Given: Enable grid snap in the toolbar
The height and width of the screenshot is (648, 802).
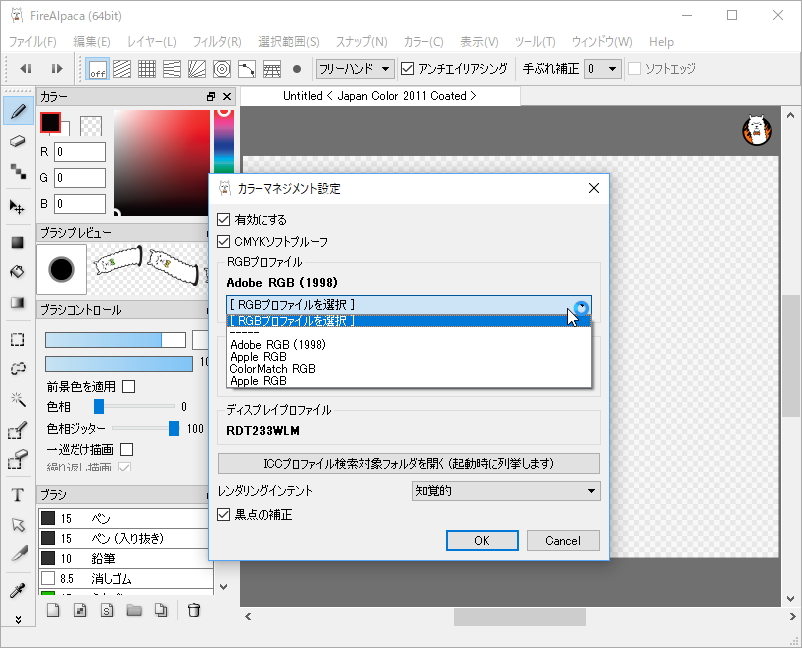Looking at the screenshot, I should coord(147,69).
